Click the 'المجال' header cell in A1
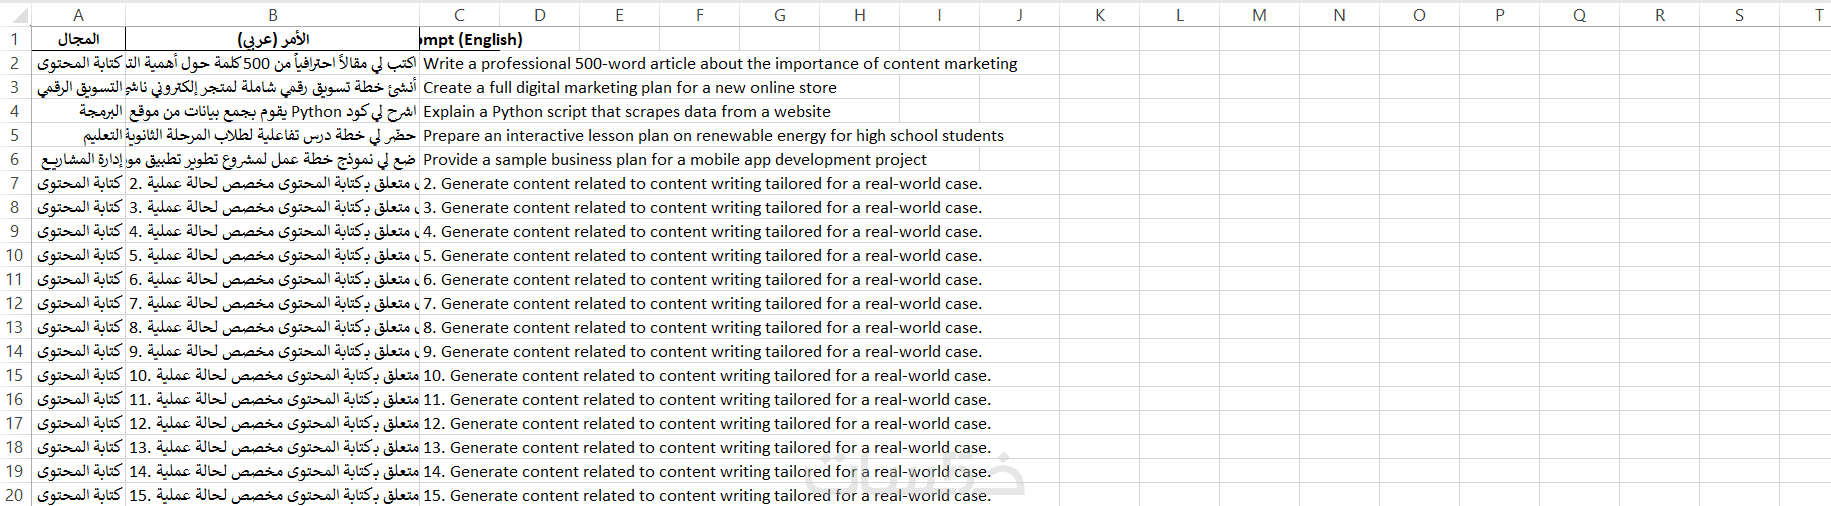 click(78, 39)
